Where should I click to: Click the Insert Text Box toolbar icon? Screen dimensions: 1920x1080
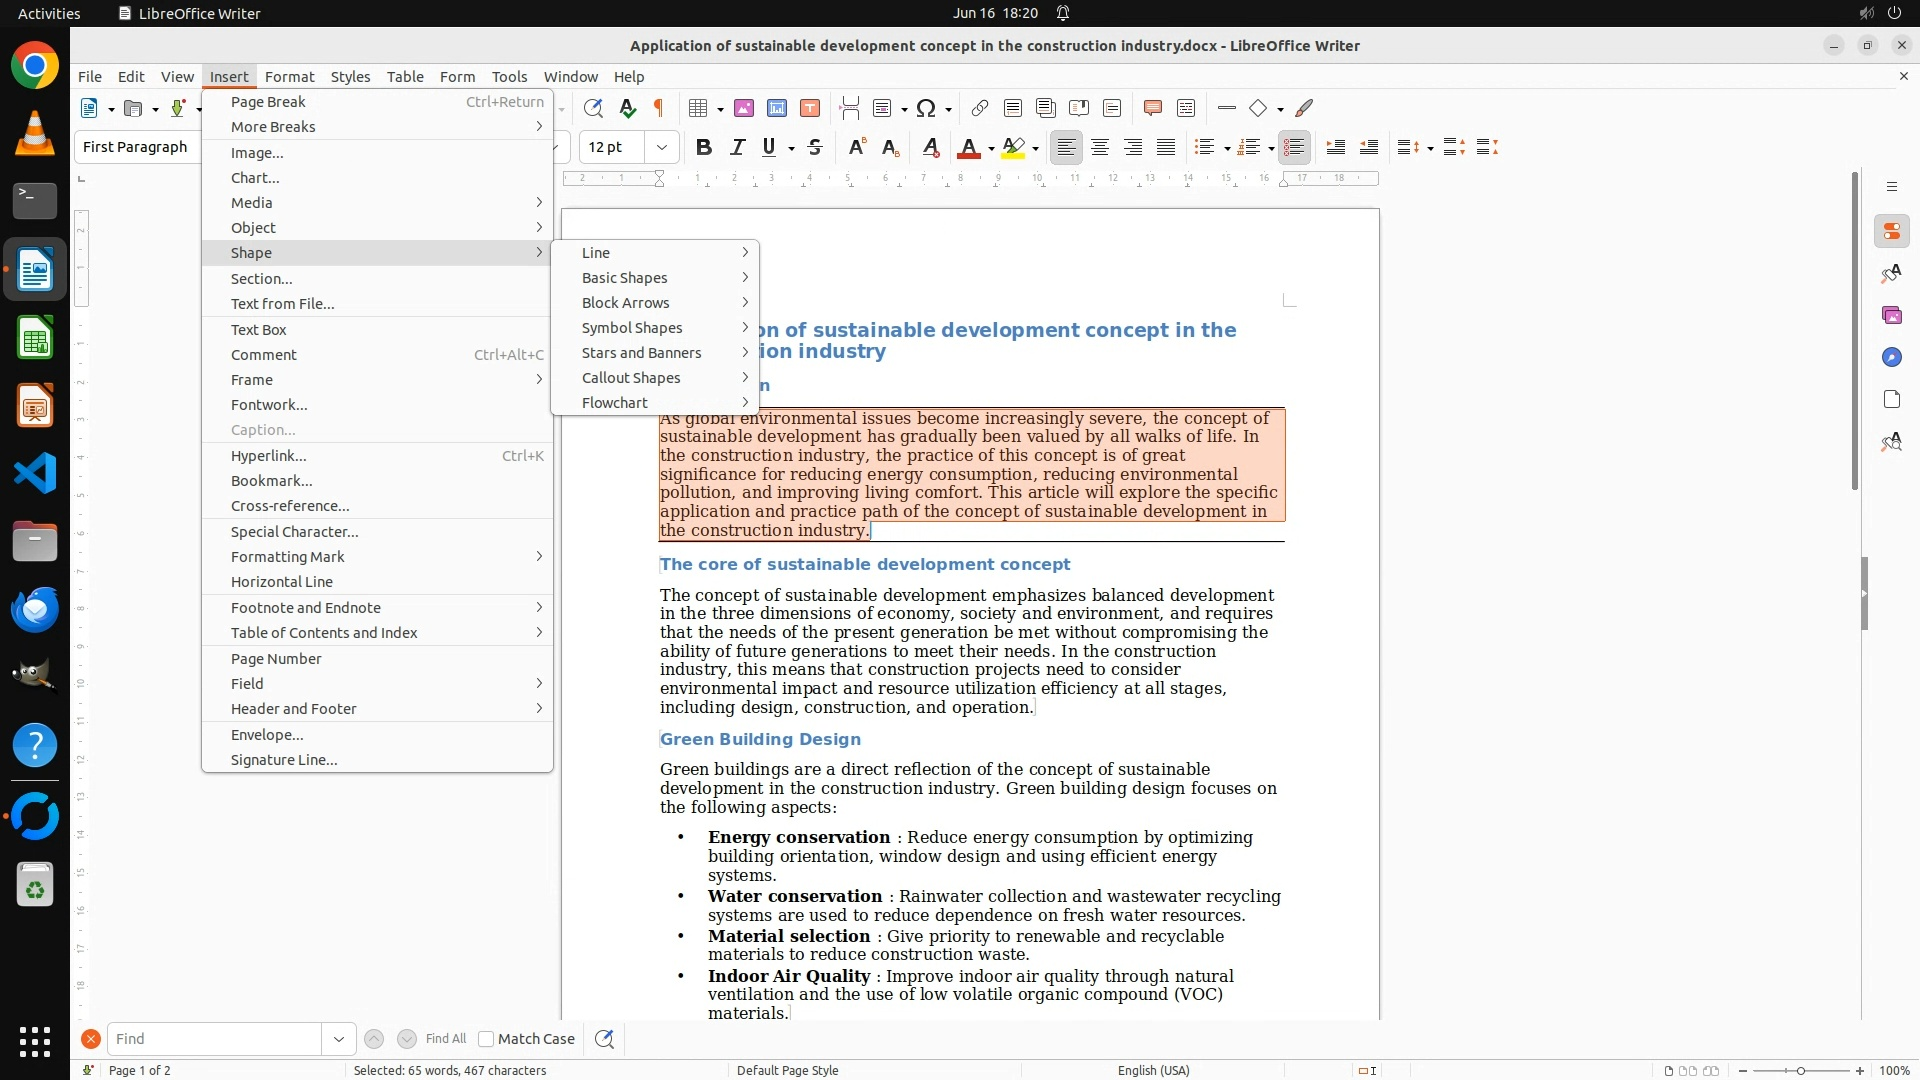pyautogui.click(x=810, y=108)
